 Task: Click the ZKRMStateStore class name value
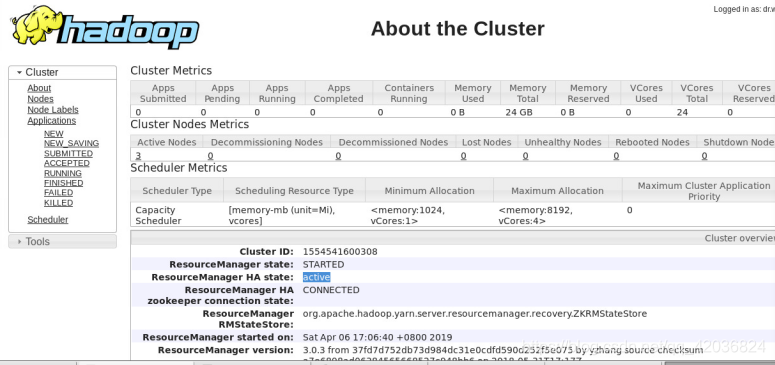click(474, 314)
